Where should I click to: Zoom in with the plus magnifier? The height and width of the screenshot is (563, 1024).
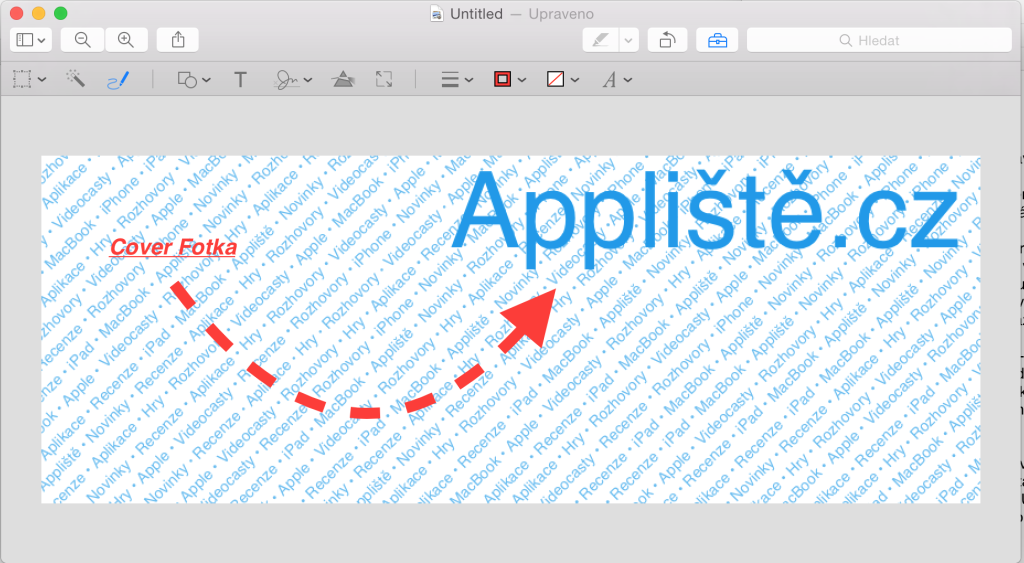pyautogui.click(x=126, y=40)
